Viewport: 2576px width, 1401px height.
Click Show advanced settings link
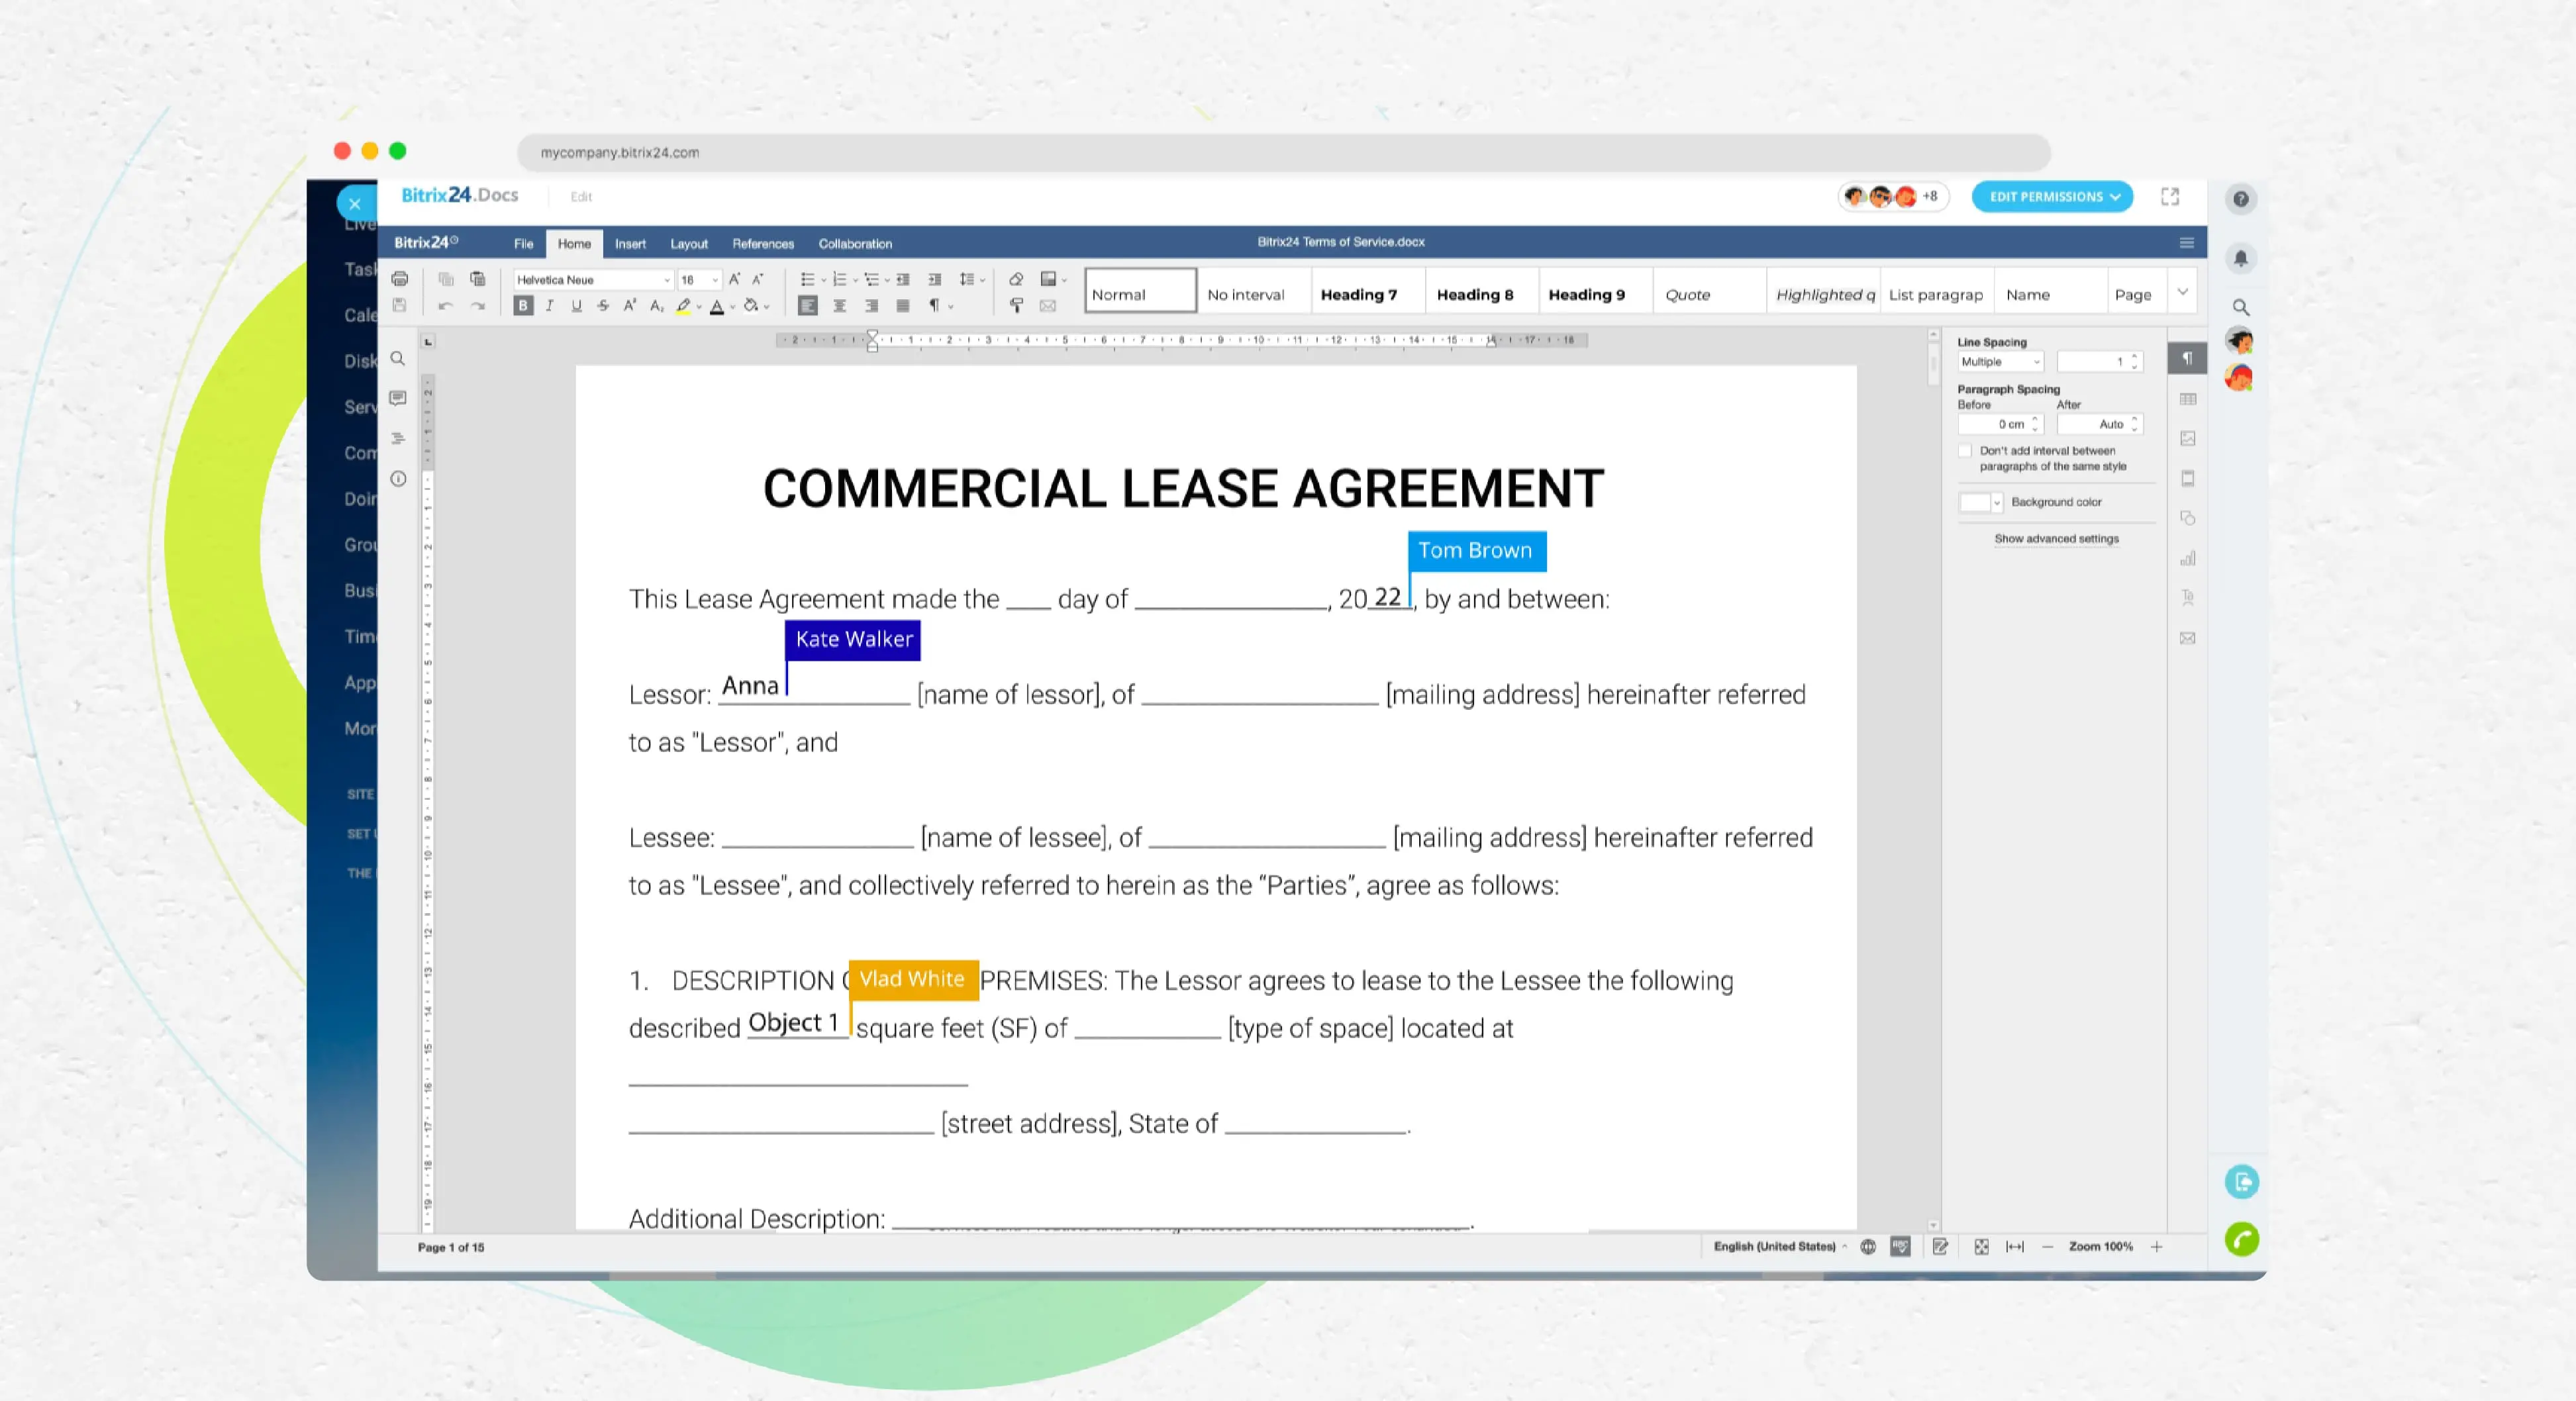tap(2056, 539)
